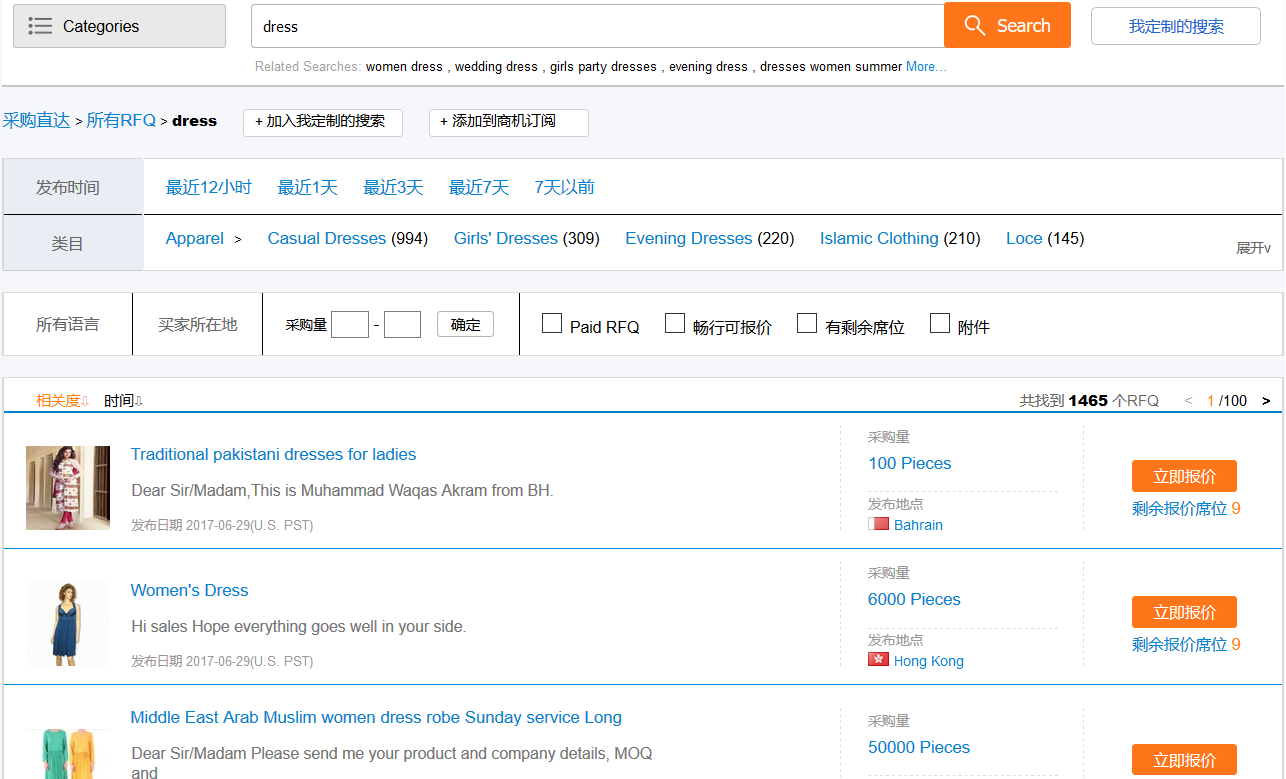Viewport: 1286px width, 779px height.
Task: Sort results by 相关度
Action: [x=63, y=400]
